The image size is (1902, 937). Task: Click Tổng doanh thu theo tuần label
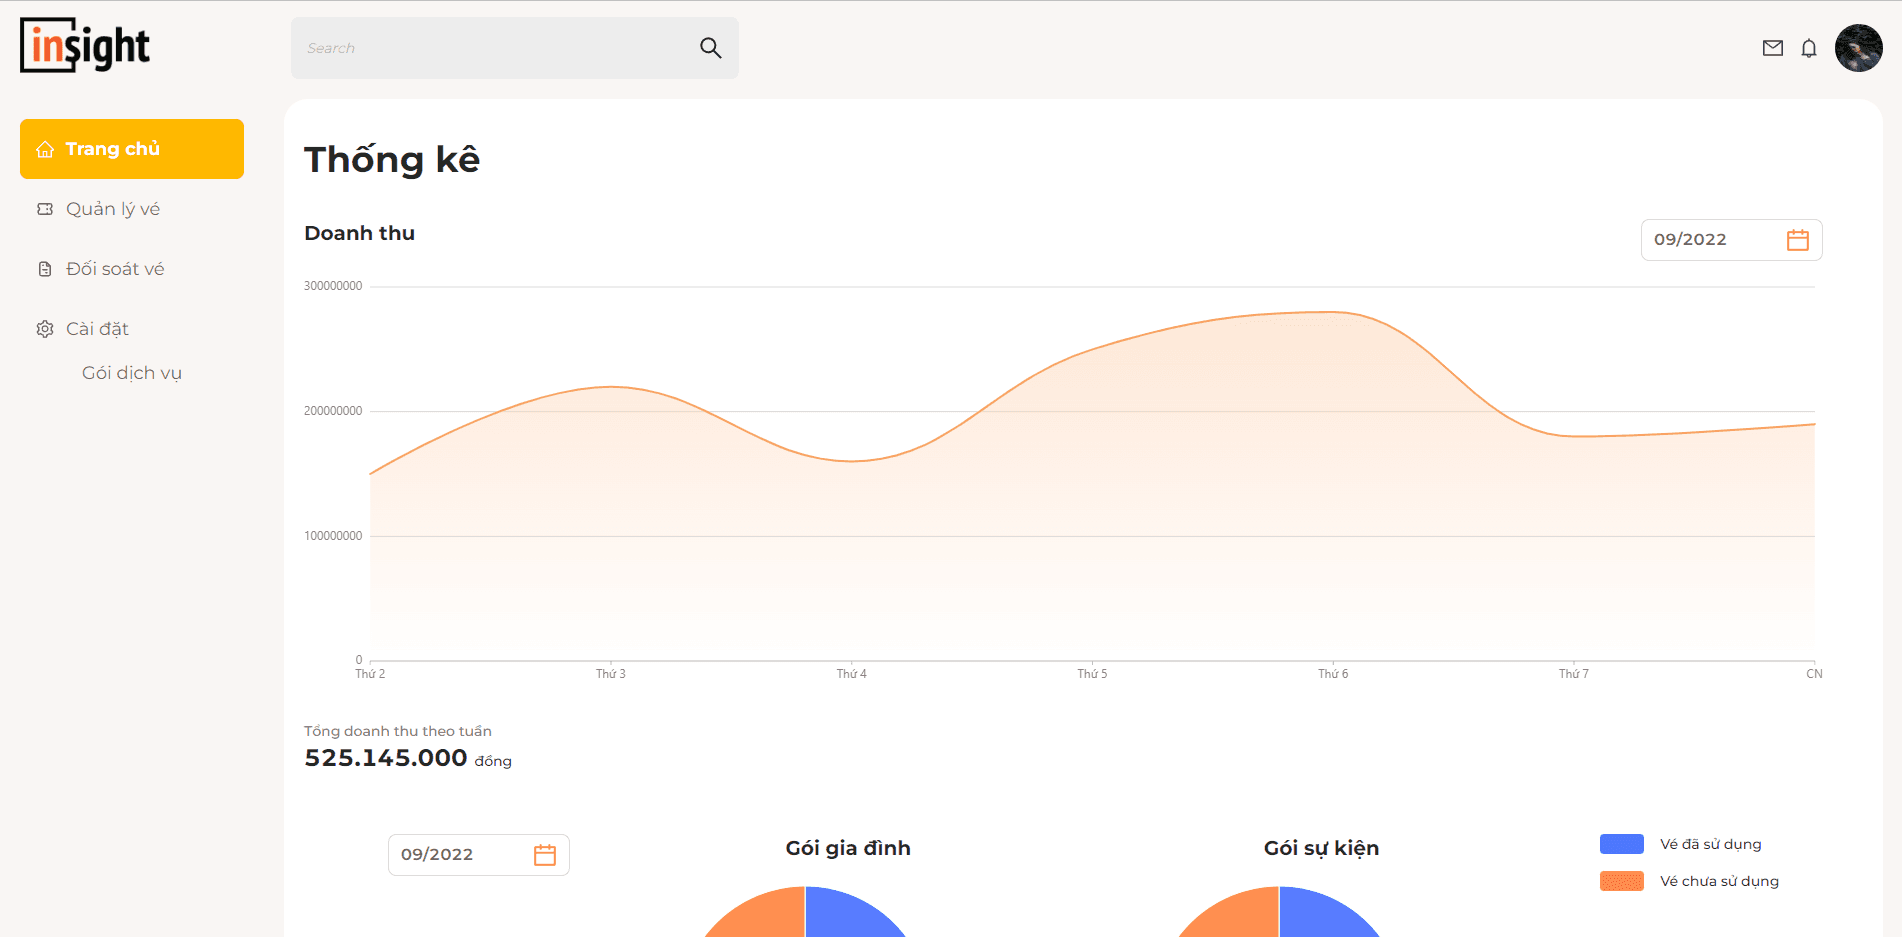coord(398,731)
